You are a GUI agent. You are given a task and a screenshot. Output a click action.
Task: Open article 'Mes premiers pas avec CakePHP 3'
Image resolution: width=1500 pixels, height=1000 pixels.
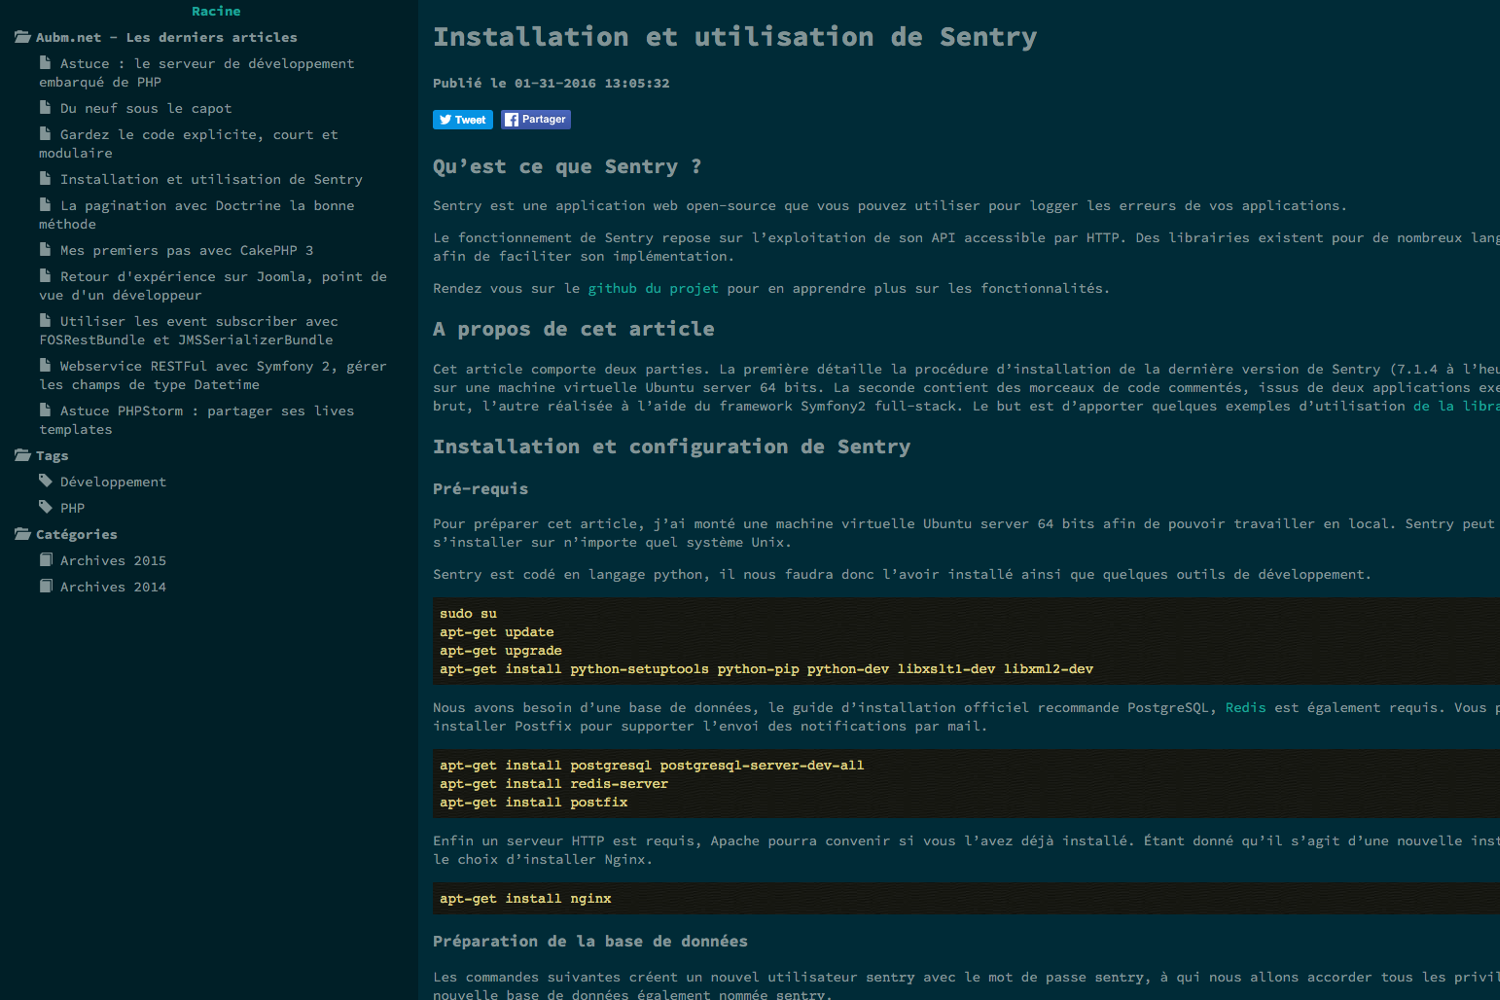tap(187, 250)
